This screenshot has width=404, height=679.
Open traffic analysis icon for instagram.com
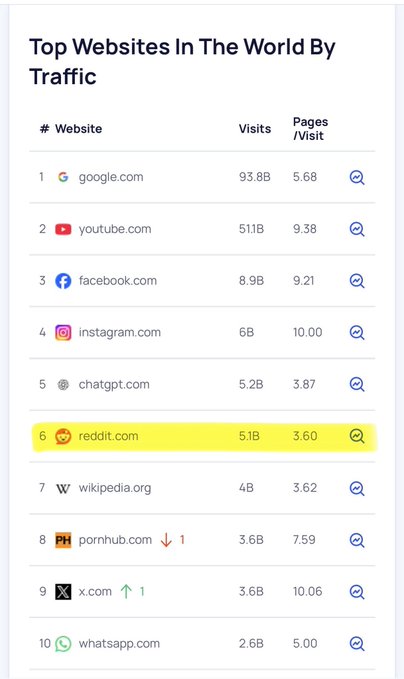[357, 333]
